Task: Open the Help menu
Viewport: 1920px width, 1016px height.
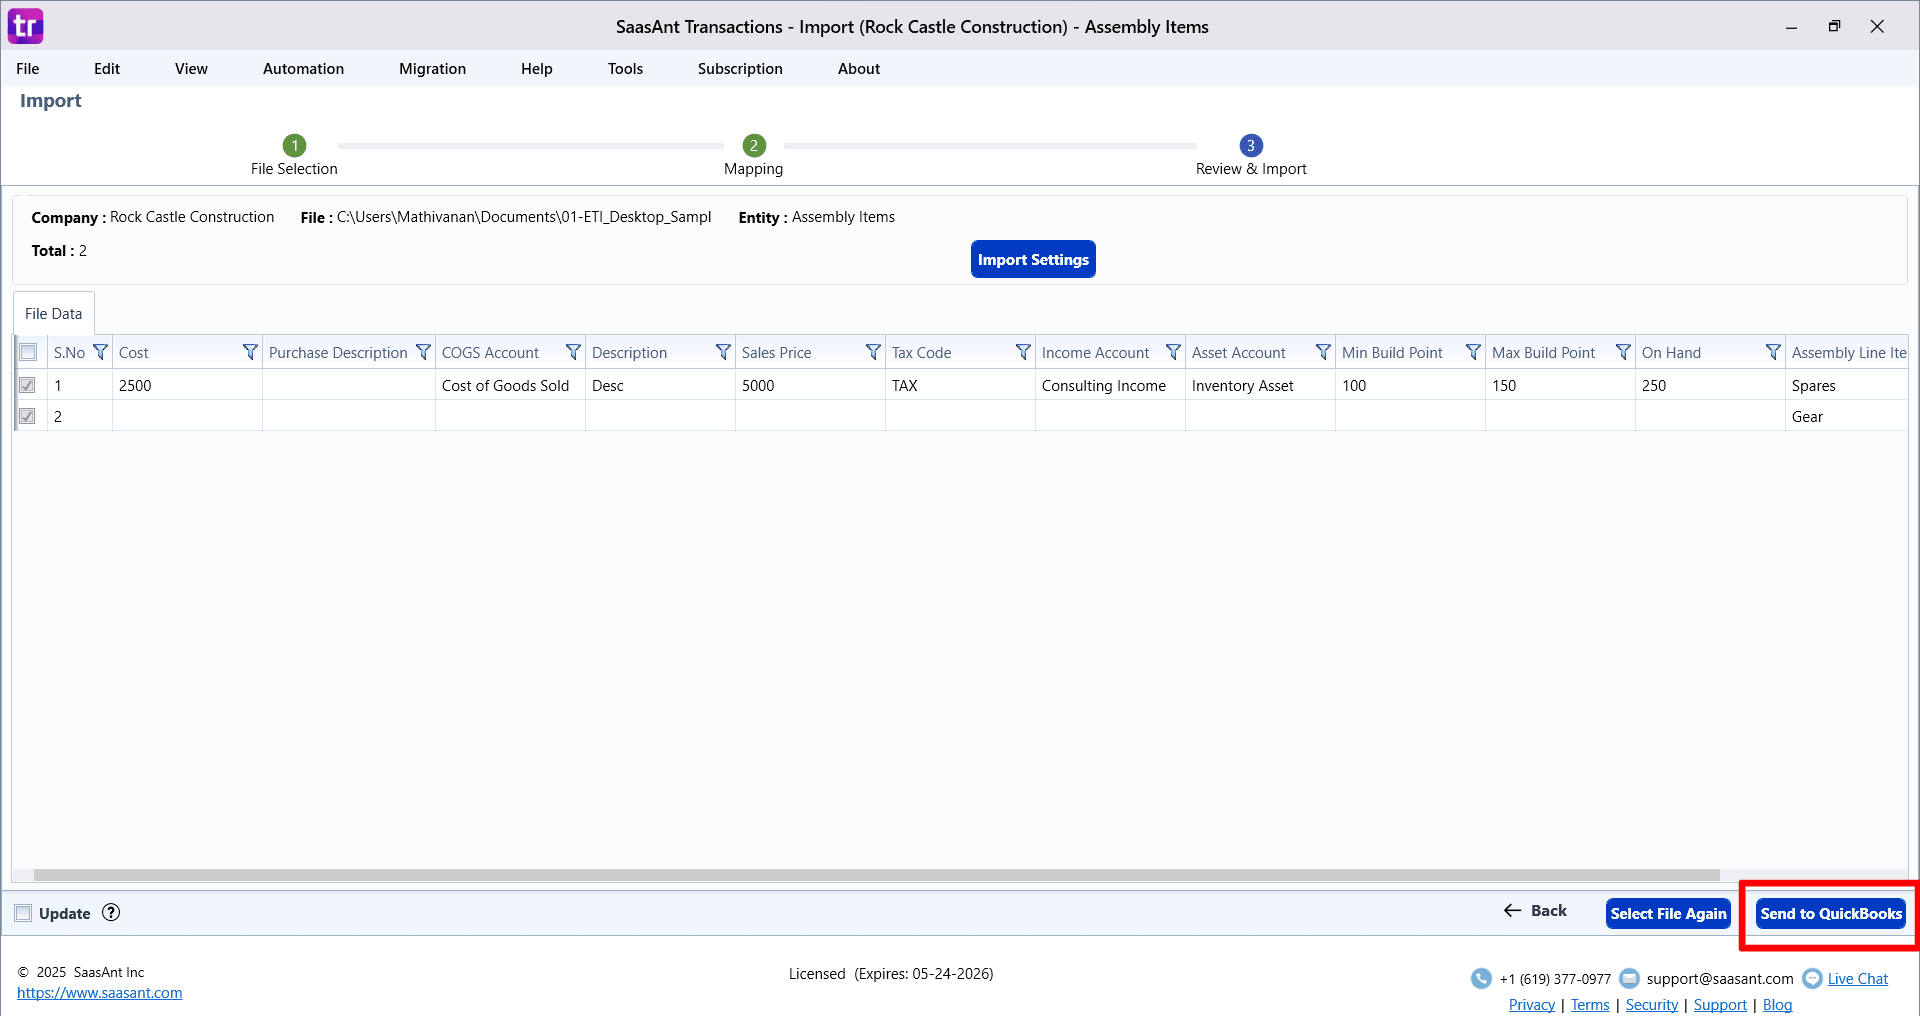Action: 536,69
